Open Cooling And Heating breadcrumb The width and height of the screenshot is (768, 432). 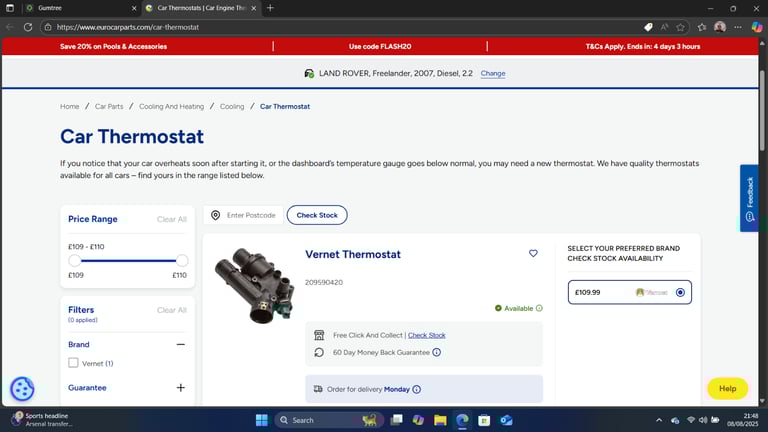pos(171,106)
